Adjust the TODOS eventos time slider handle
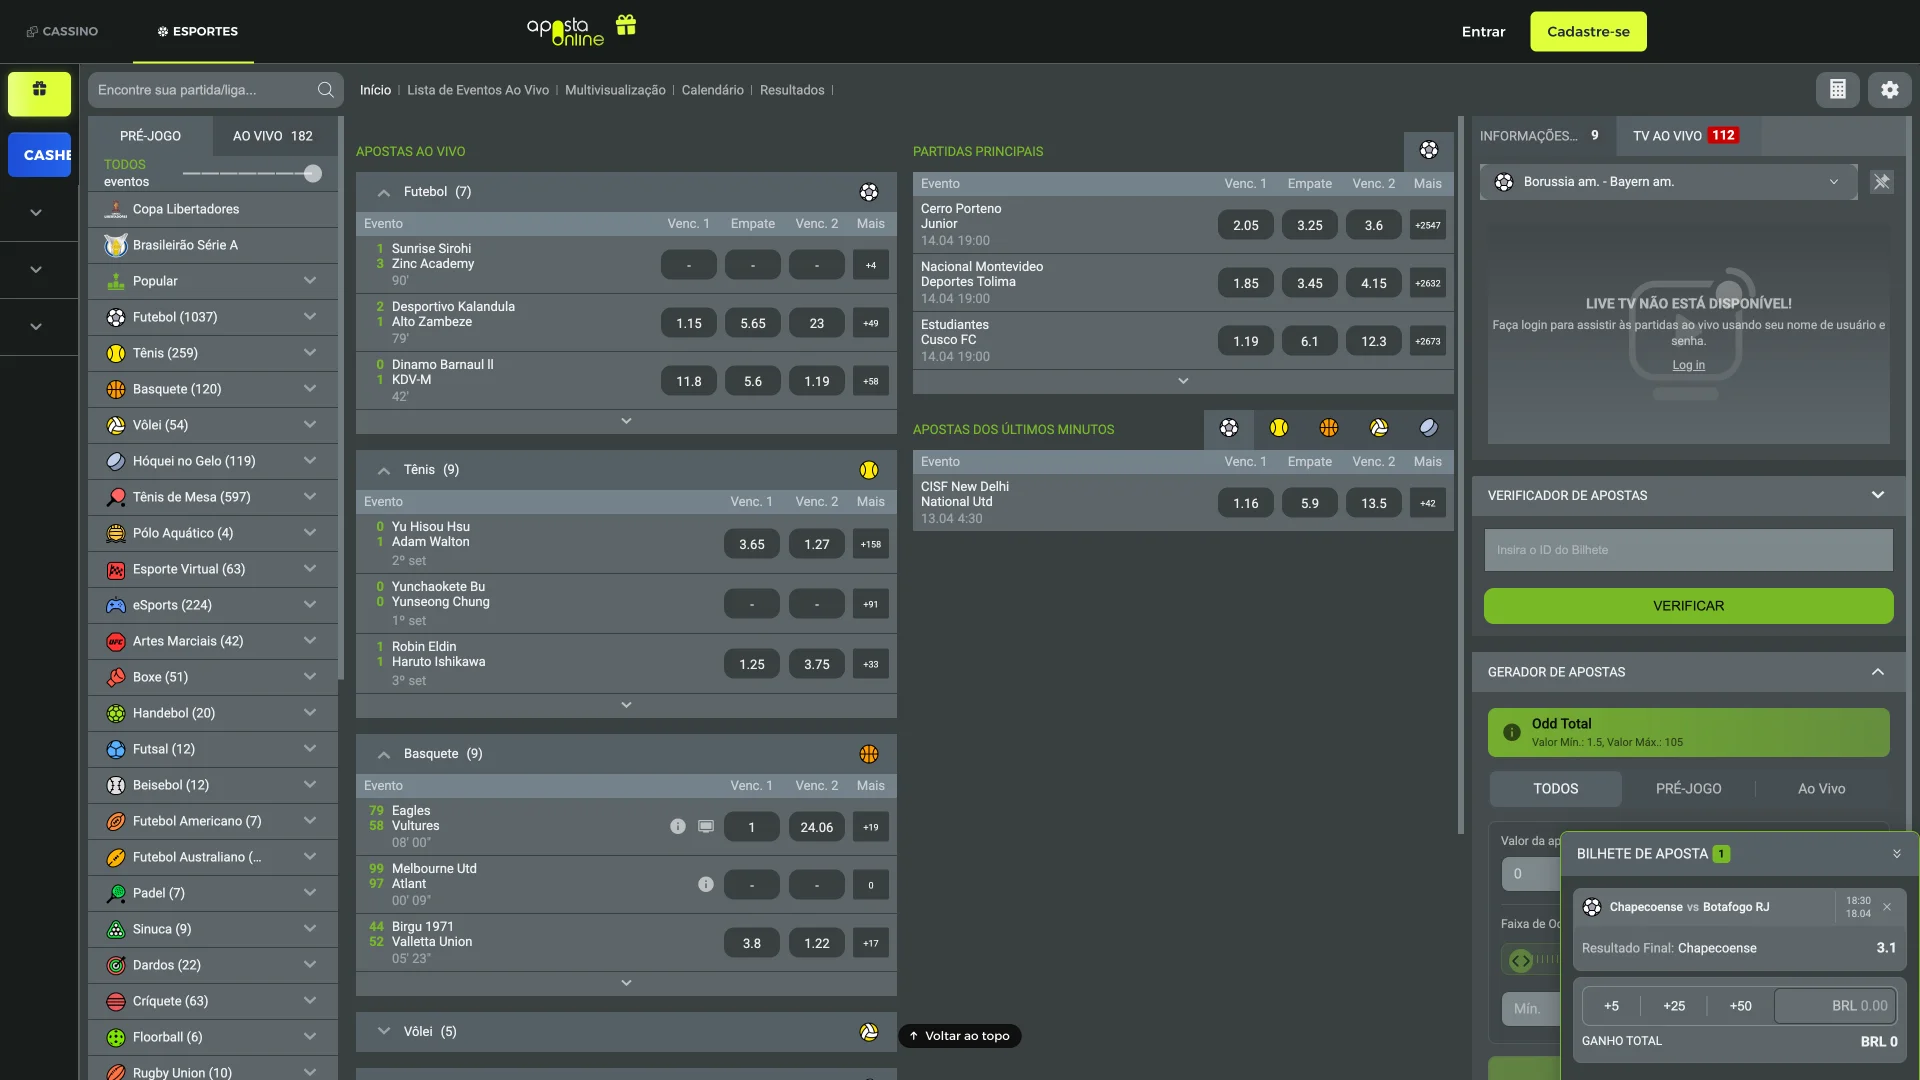This screenshot has height=1080, width=1920. pos(313,174)
